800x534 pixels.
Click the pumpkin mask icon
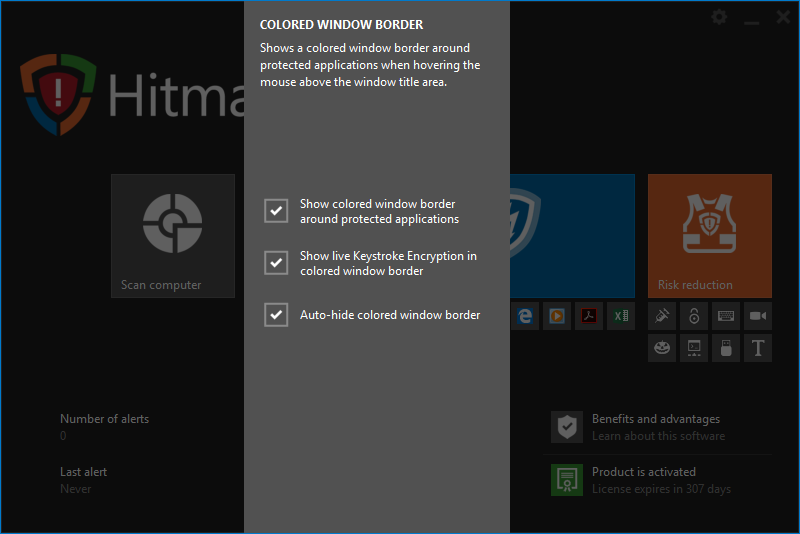662,348
